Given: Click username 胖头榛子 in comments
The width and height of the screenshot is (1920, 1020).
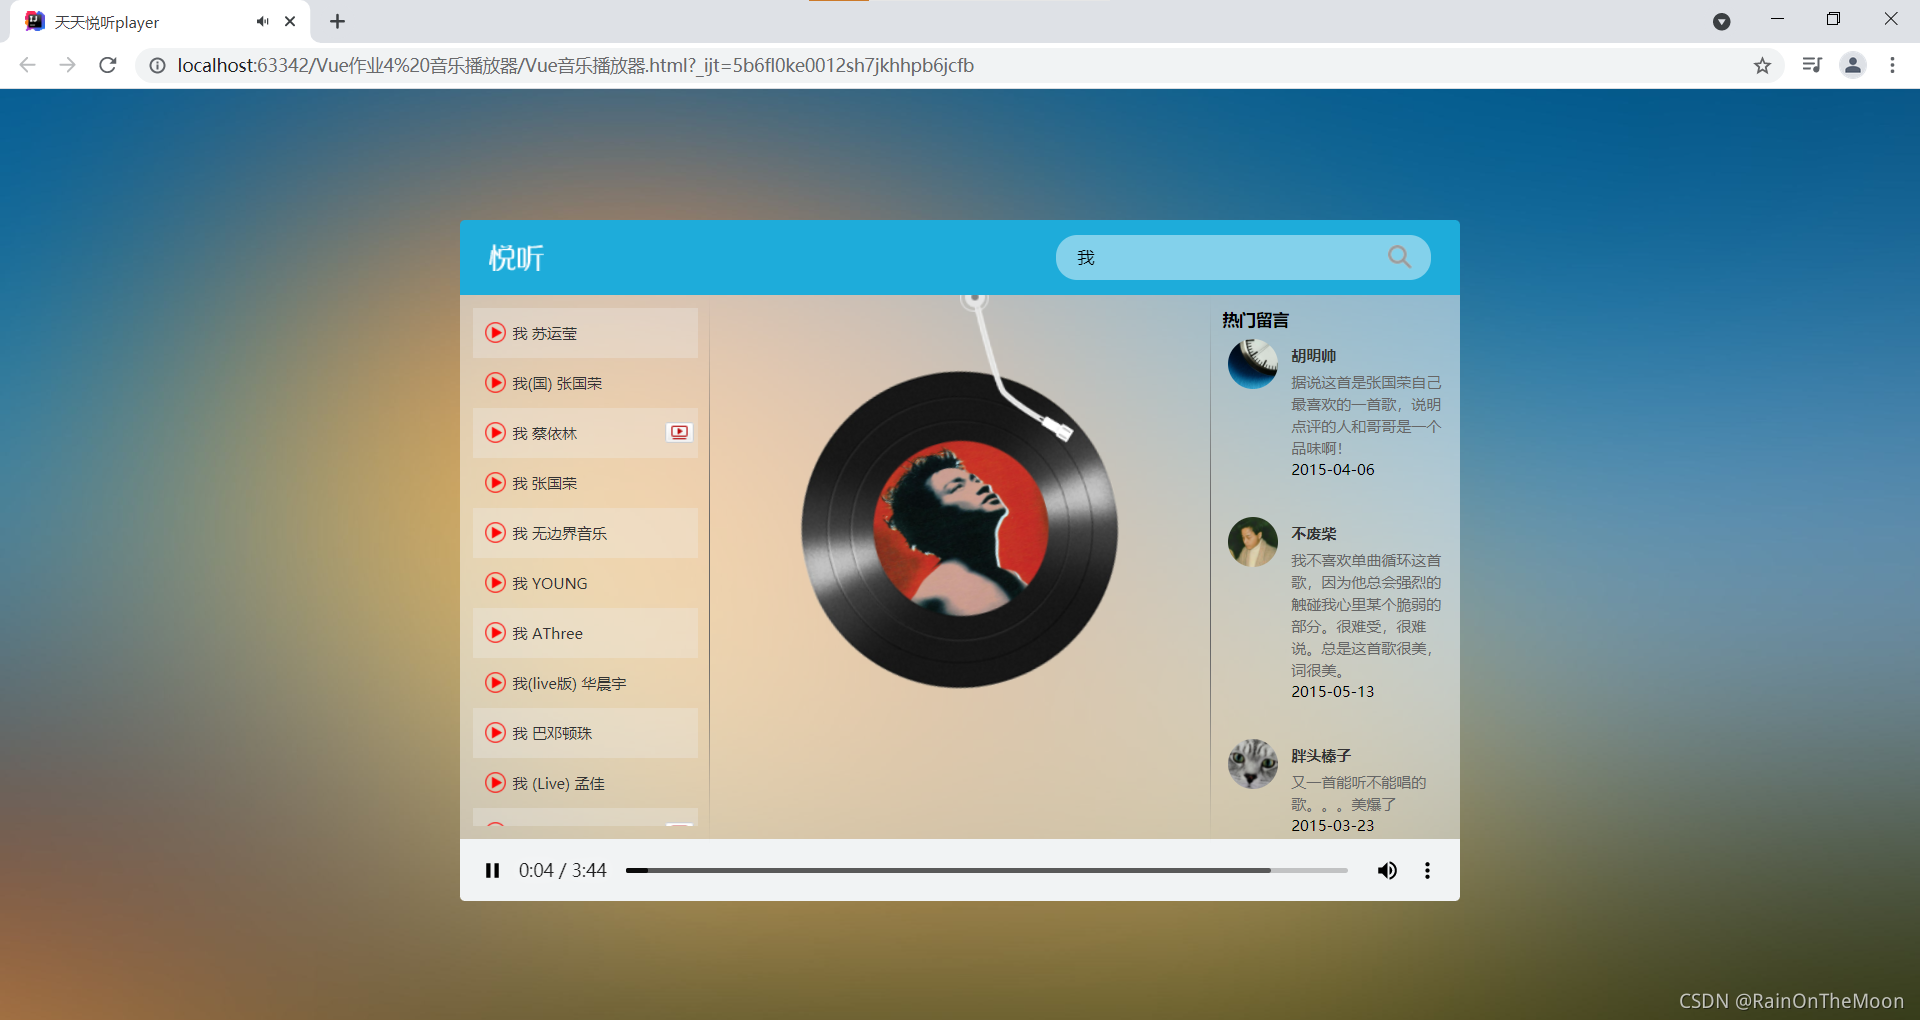Looking at the screenshot, I should pos(1321,755).
